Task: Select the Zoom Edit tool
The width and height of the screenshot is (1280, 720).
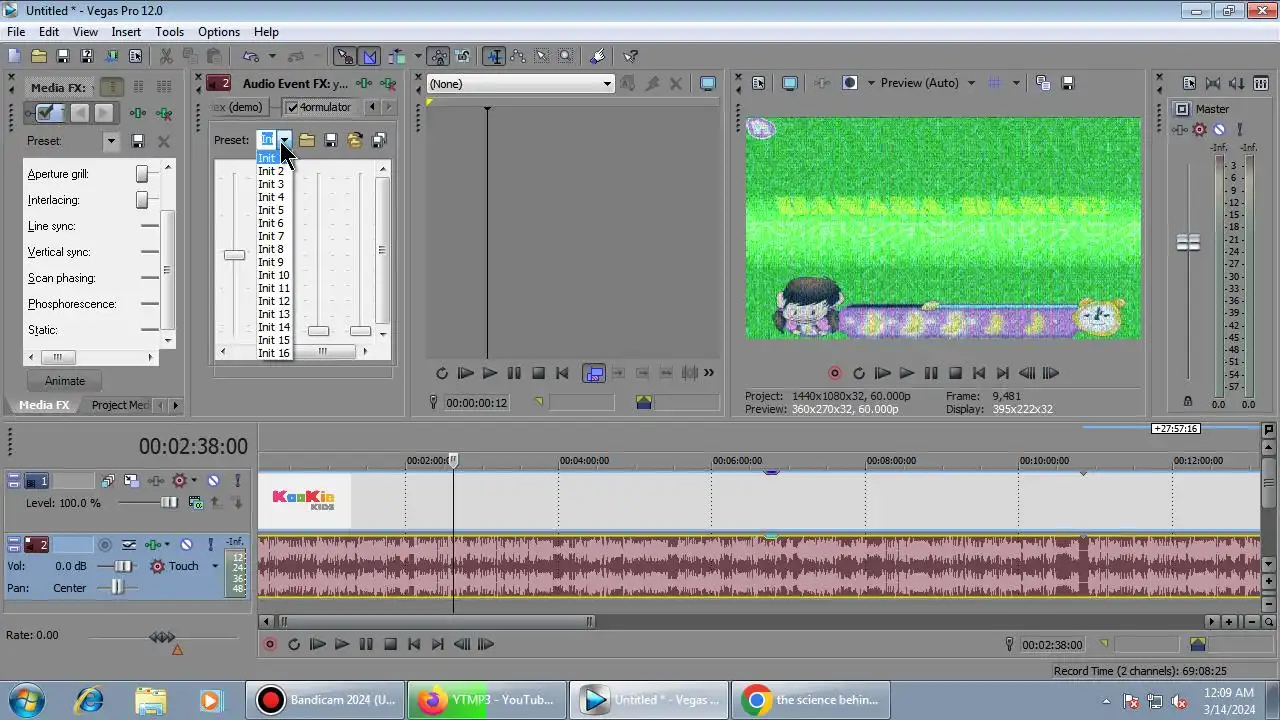Action: (x=565, y=56)
